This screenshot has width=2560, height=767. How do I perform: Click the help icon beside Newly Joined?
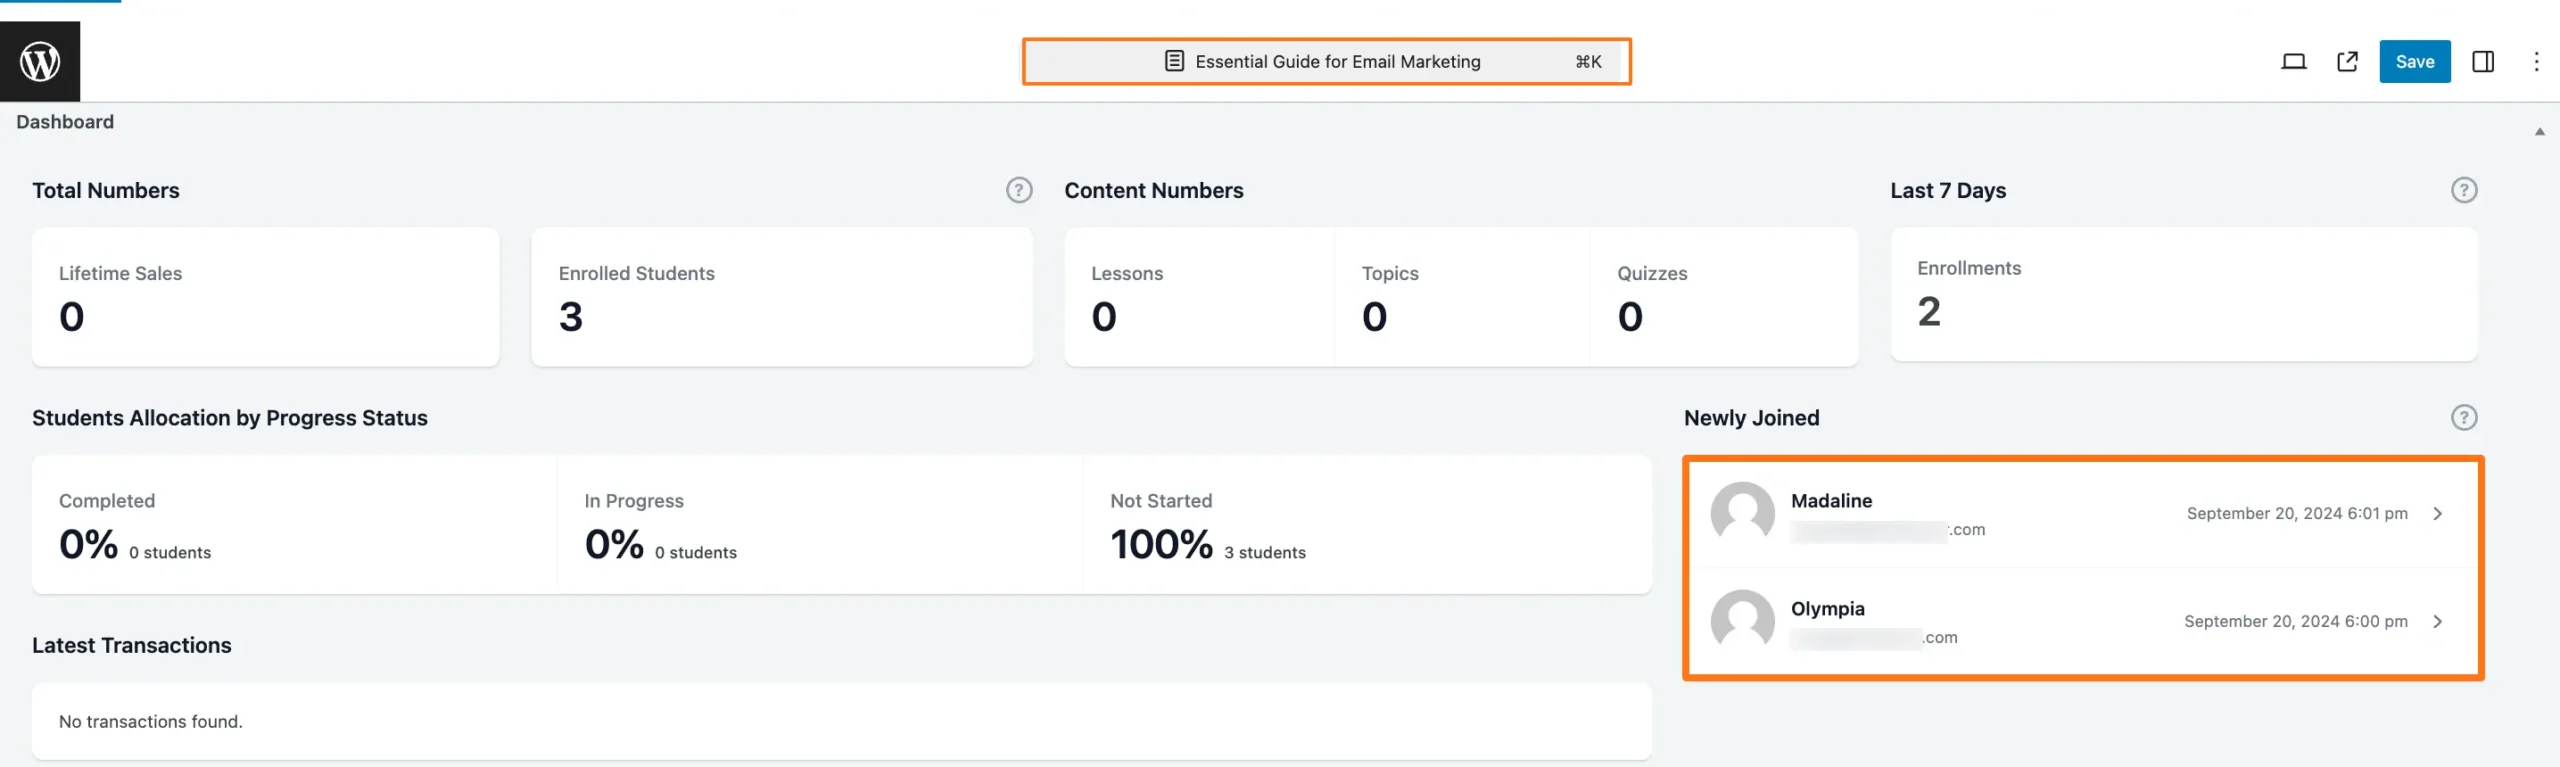click(x=2463, y=418)
